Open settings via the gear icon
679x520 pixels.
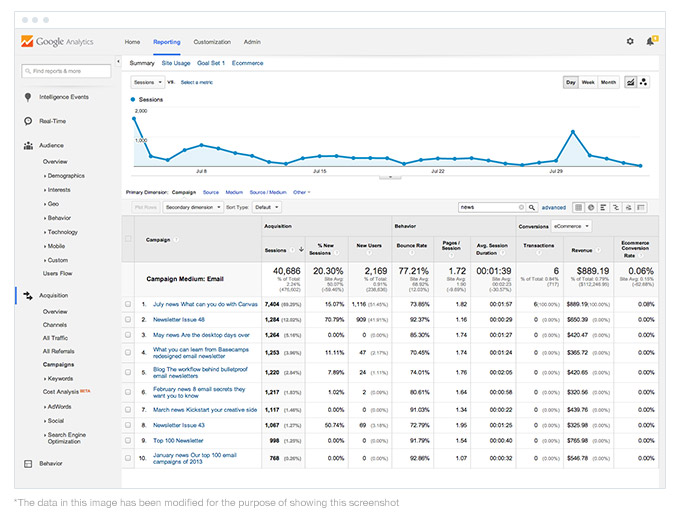point(630,41)
